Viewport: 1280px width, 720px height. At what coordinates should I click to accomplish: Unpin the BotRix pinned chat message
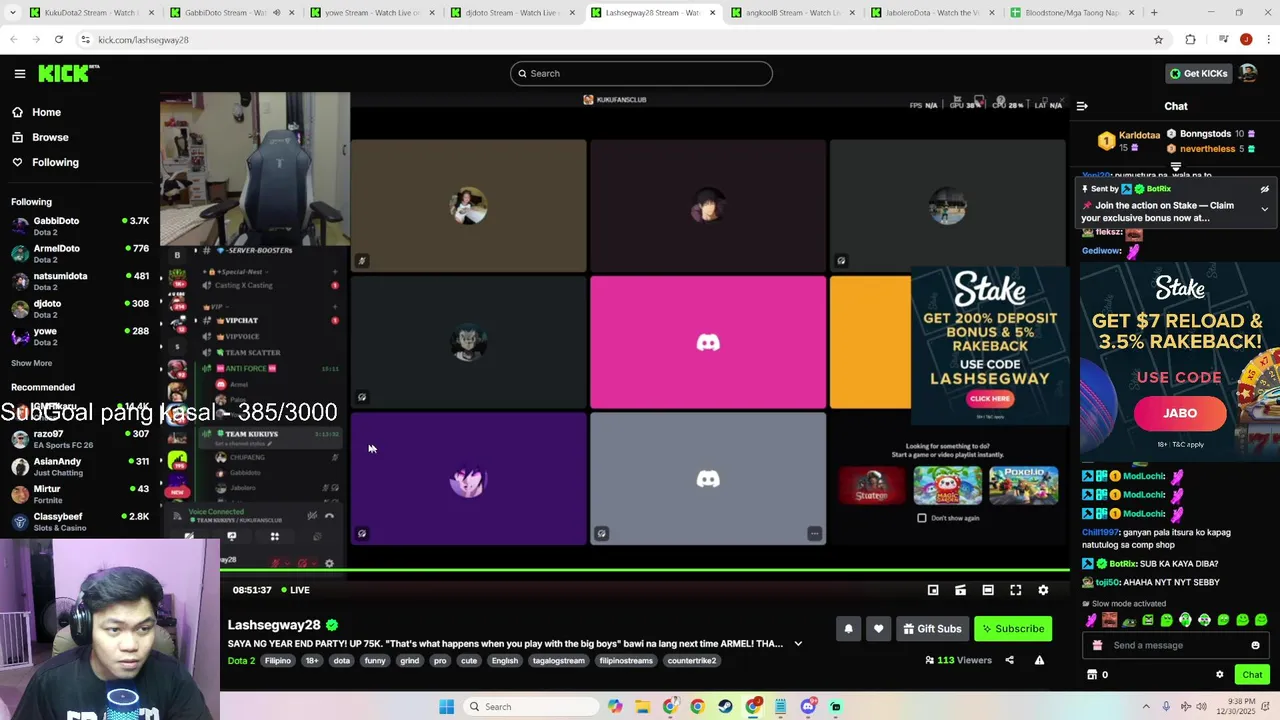[1264, 189]
